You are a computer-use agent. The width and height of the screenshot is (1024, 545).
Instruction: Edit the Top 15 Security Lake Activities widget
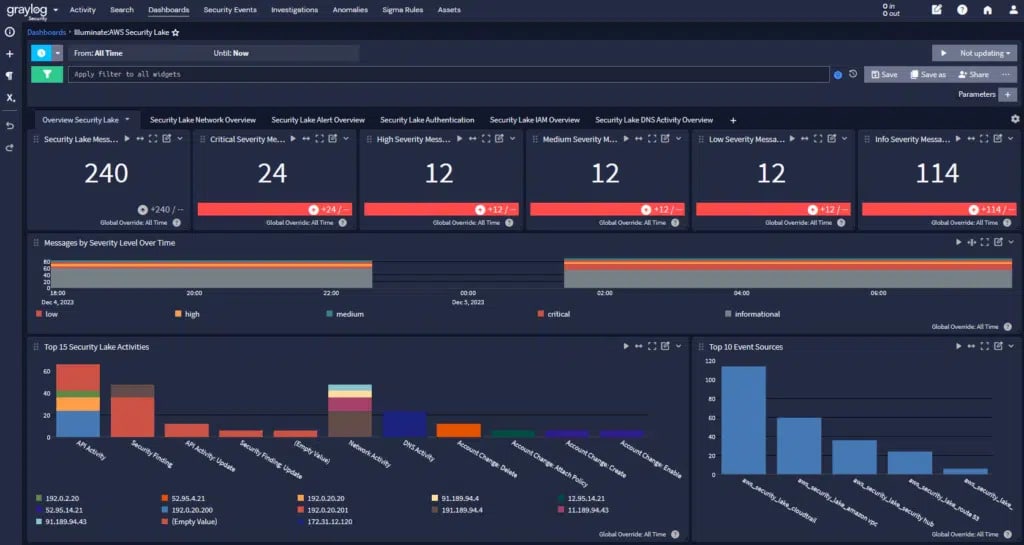[665, 346]
